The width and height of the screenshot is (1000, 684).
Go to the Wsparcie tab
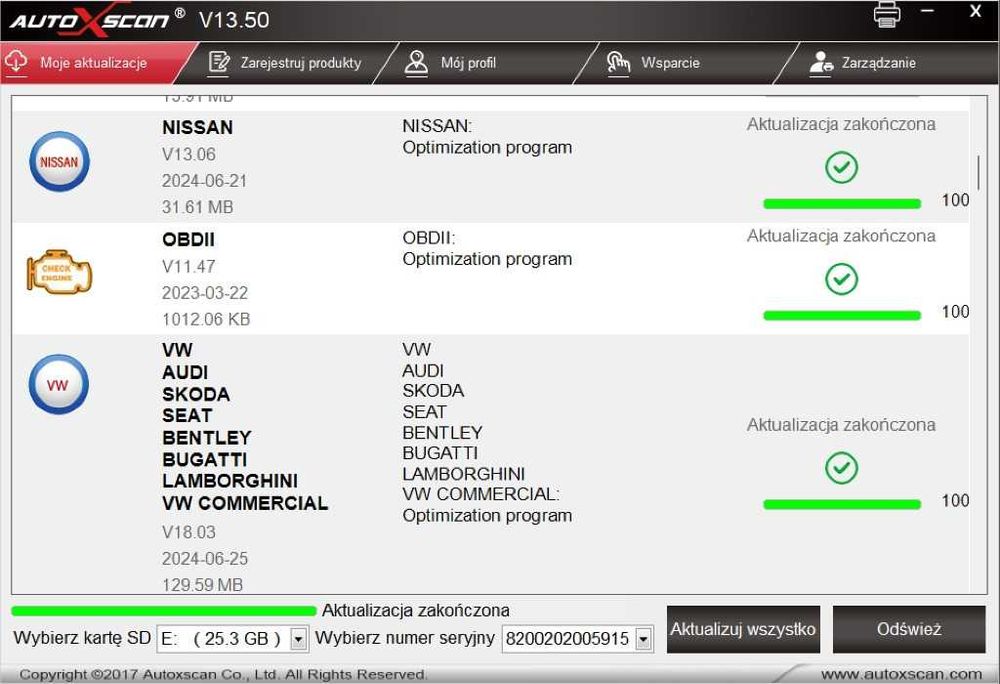(x=686, y=63)
